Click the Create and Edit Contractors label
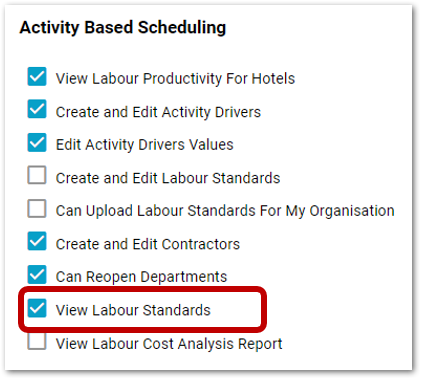Screen dimensions: 421x379 click(x=148, y=244)
